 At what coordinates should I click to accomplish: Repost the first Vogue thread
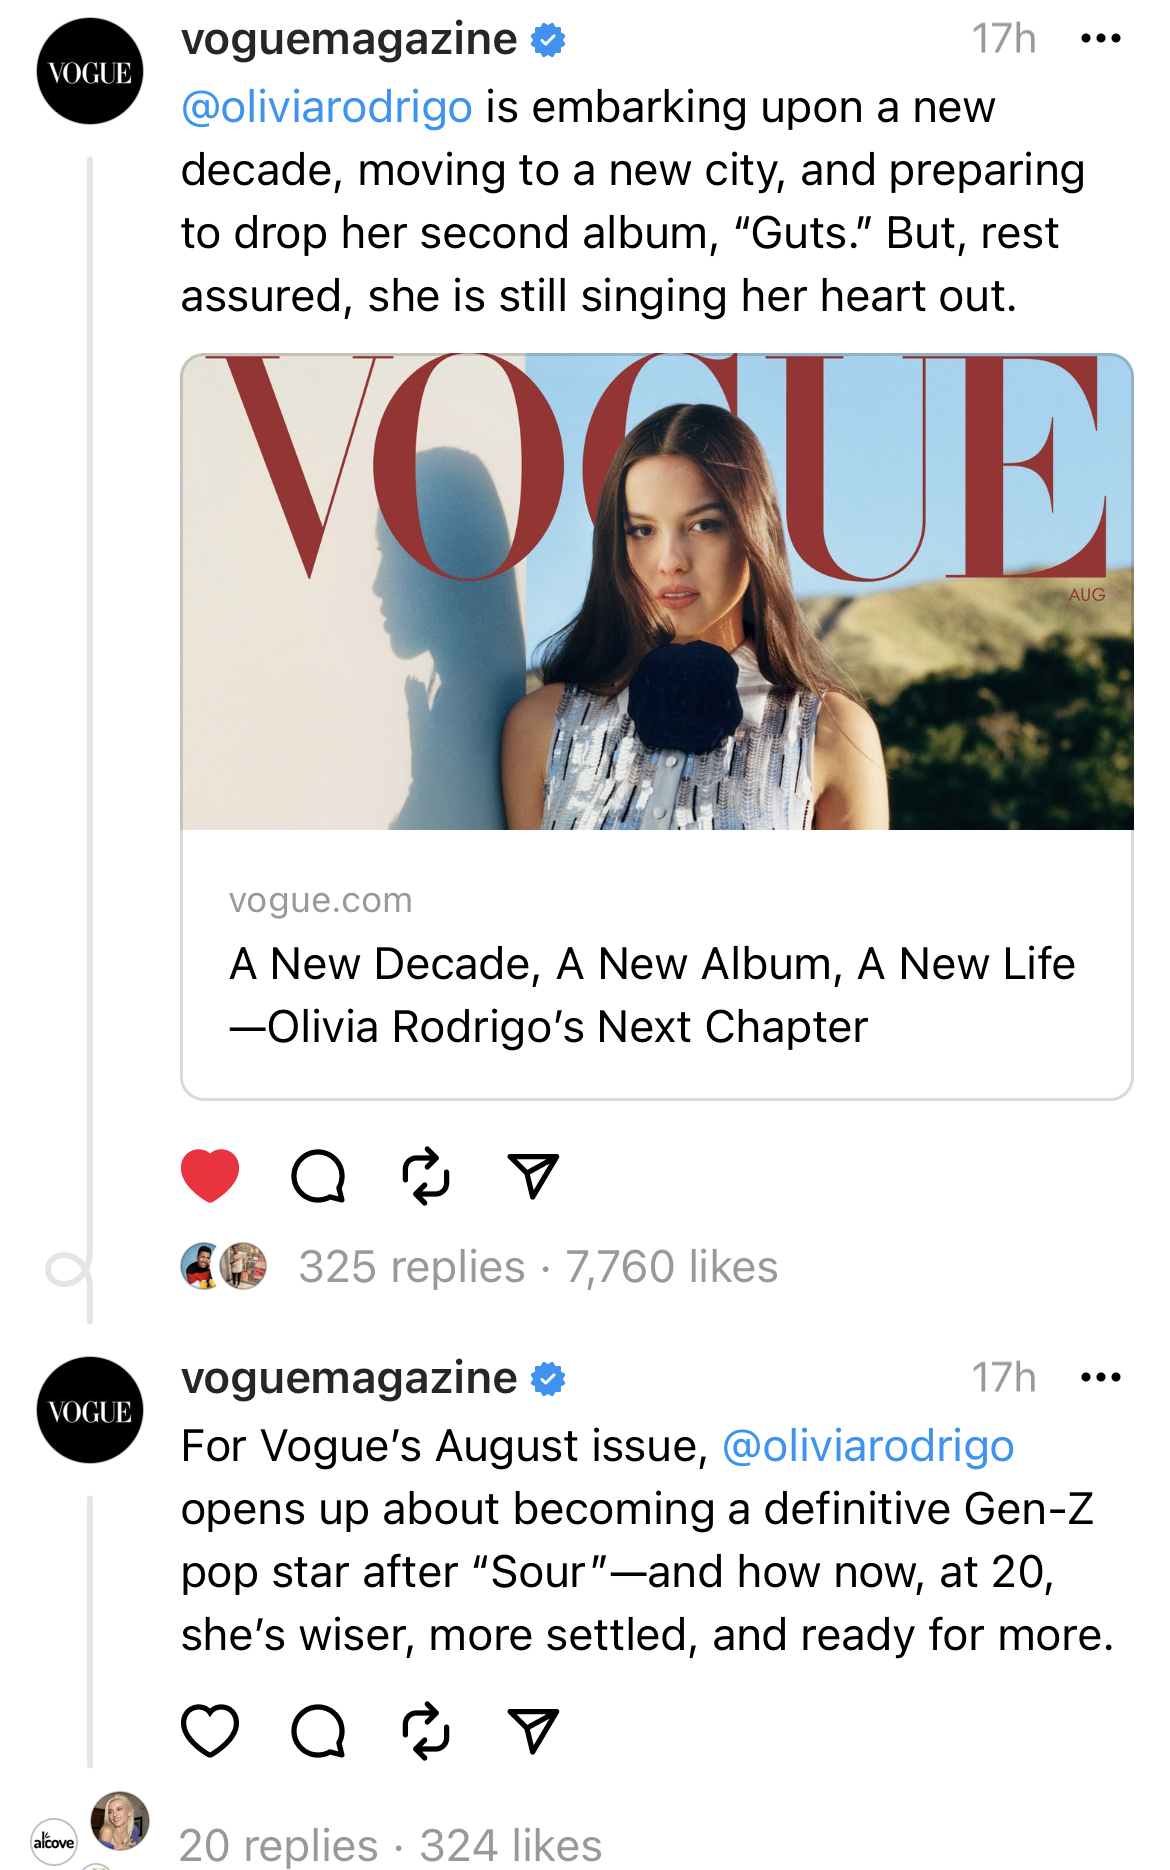(x=426, y=1176)
